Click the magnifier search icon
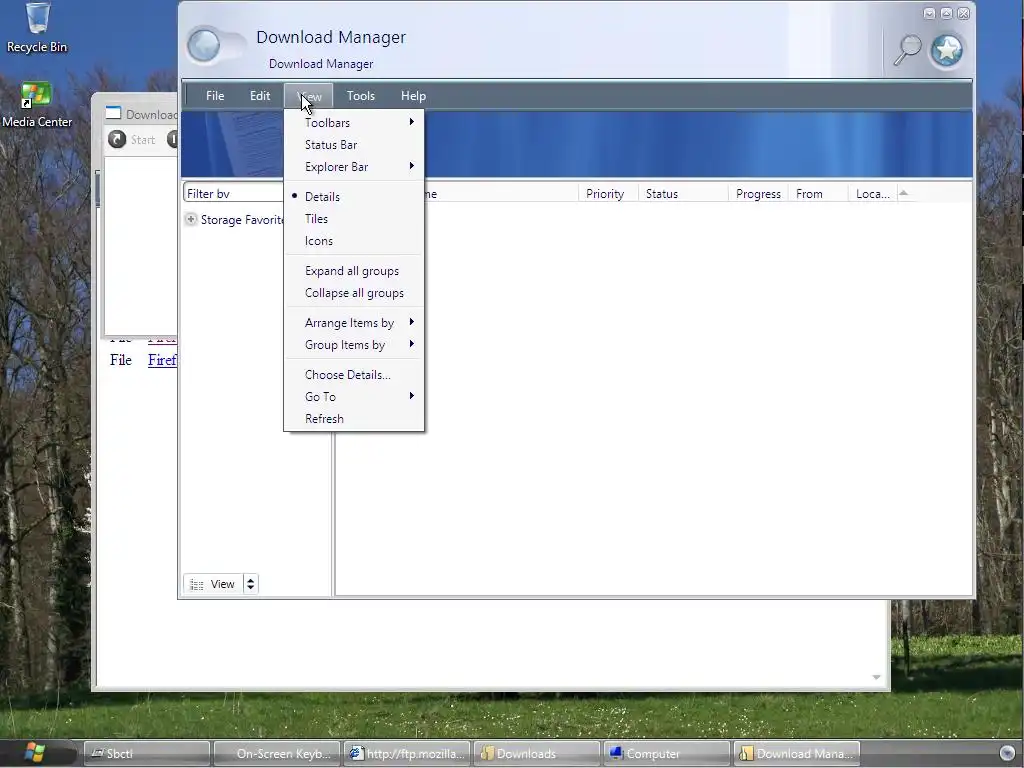Viewport: 1024px width, 768px height. click(907, 50)
